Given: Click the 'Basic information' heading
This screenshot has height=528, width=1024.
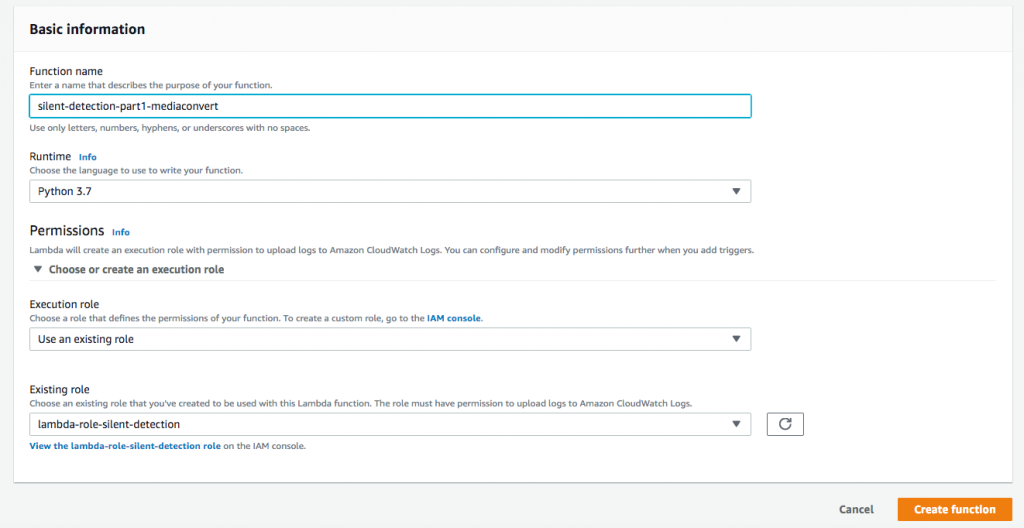Looking at the screenshot, I should (x=87, y=29).
